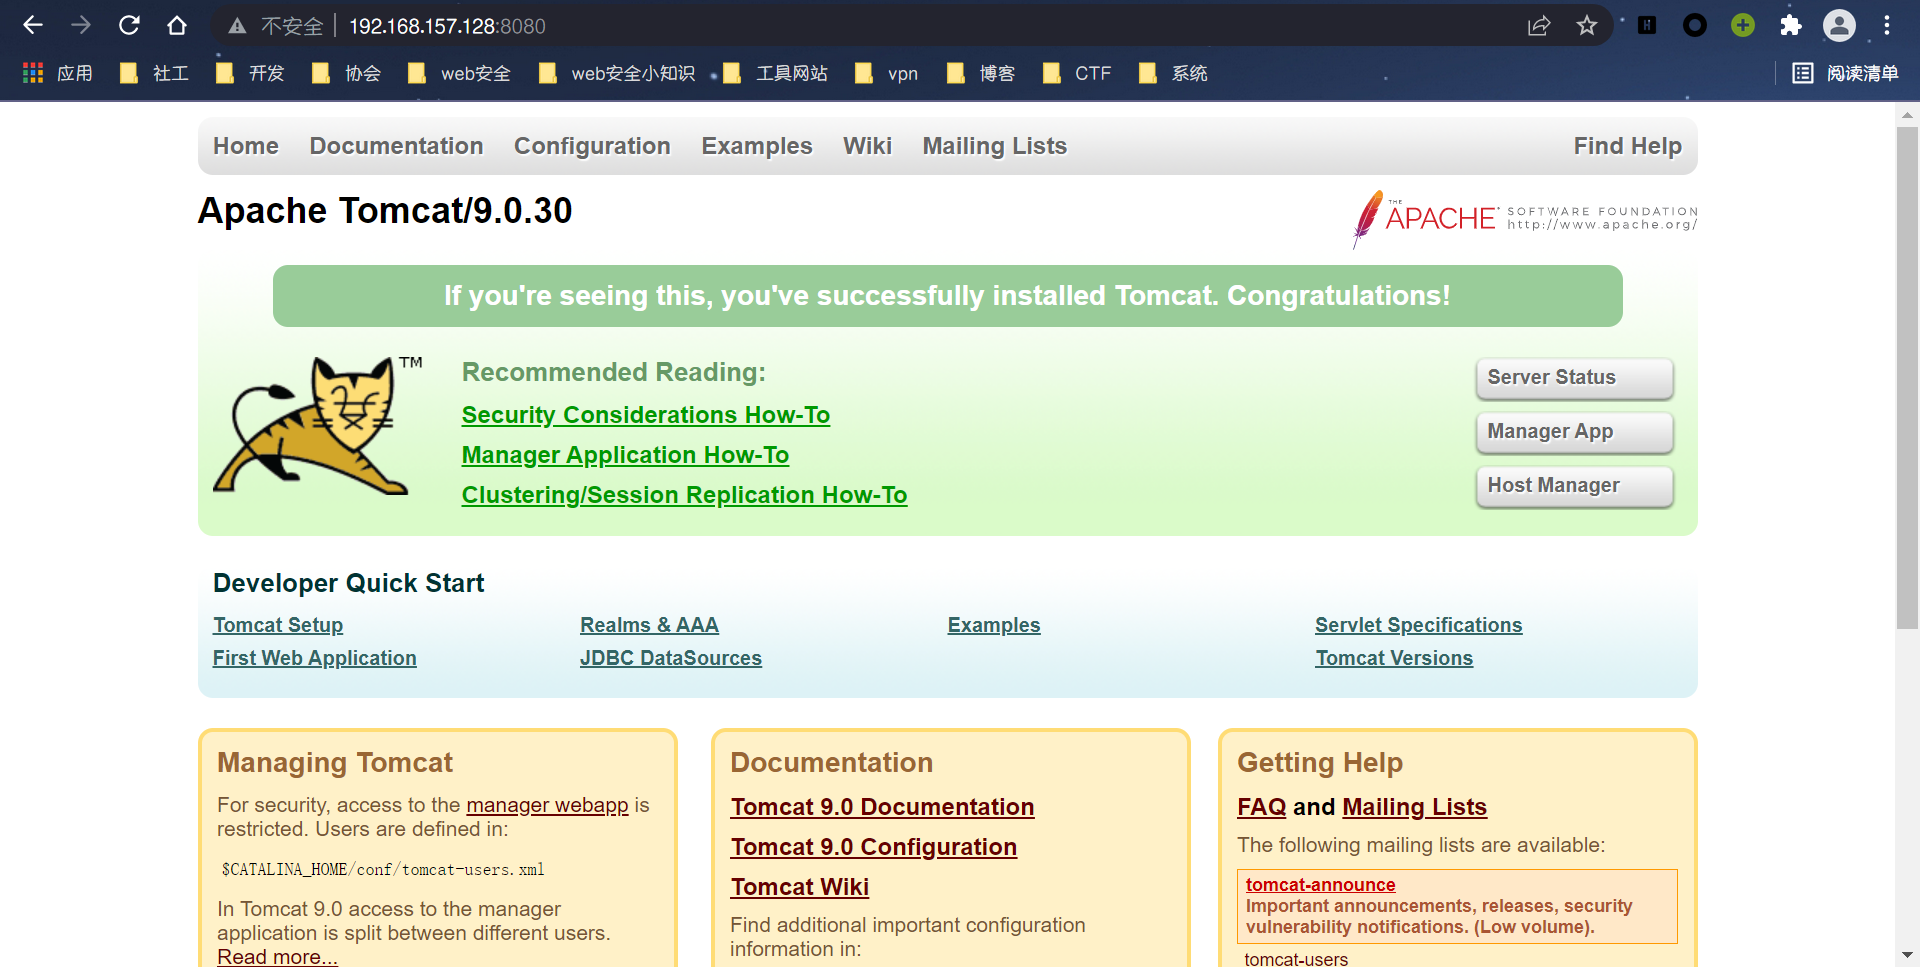This screenshot has height=967, width=1920.
Task: Open Clustering/Session Replication How-To link
Action: point(684,495)
